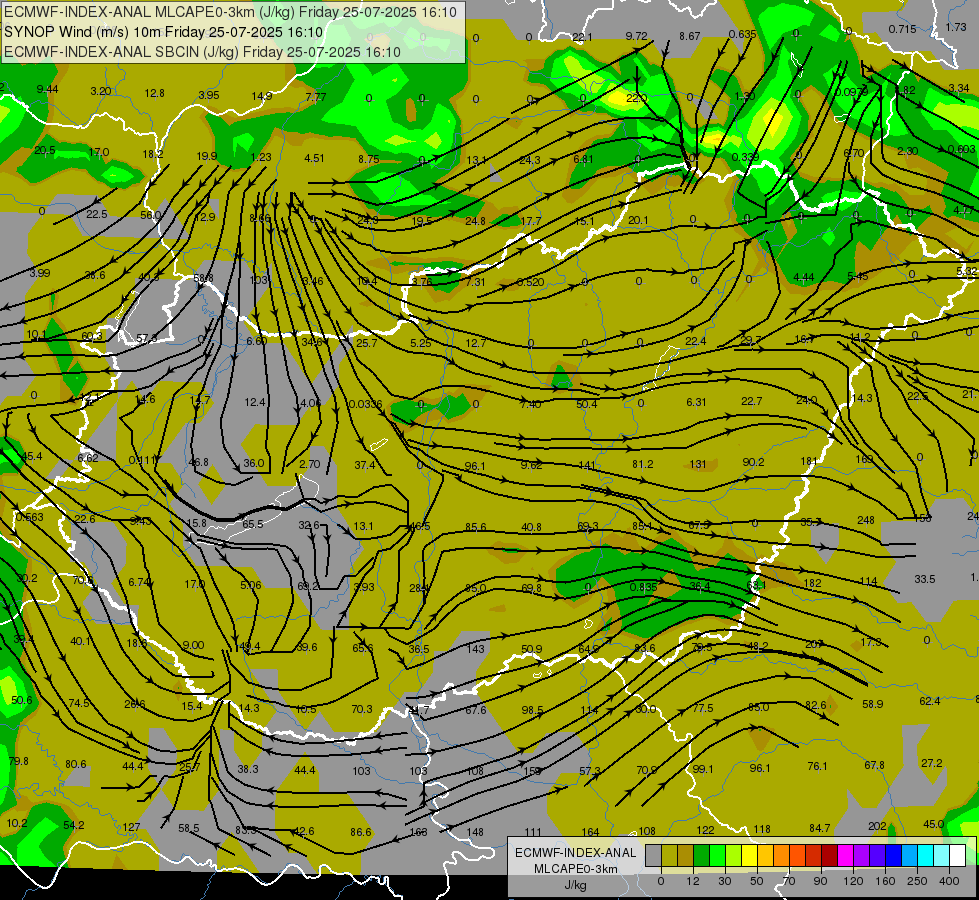
Task: Click the legend scale value '160'
Action: [x=885, y=881]
